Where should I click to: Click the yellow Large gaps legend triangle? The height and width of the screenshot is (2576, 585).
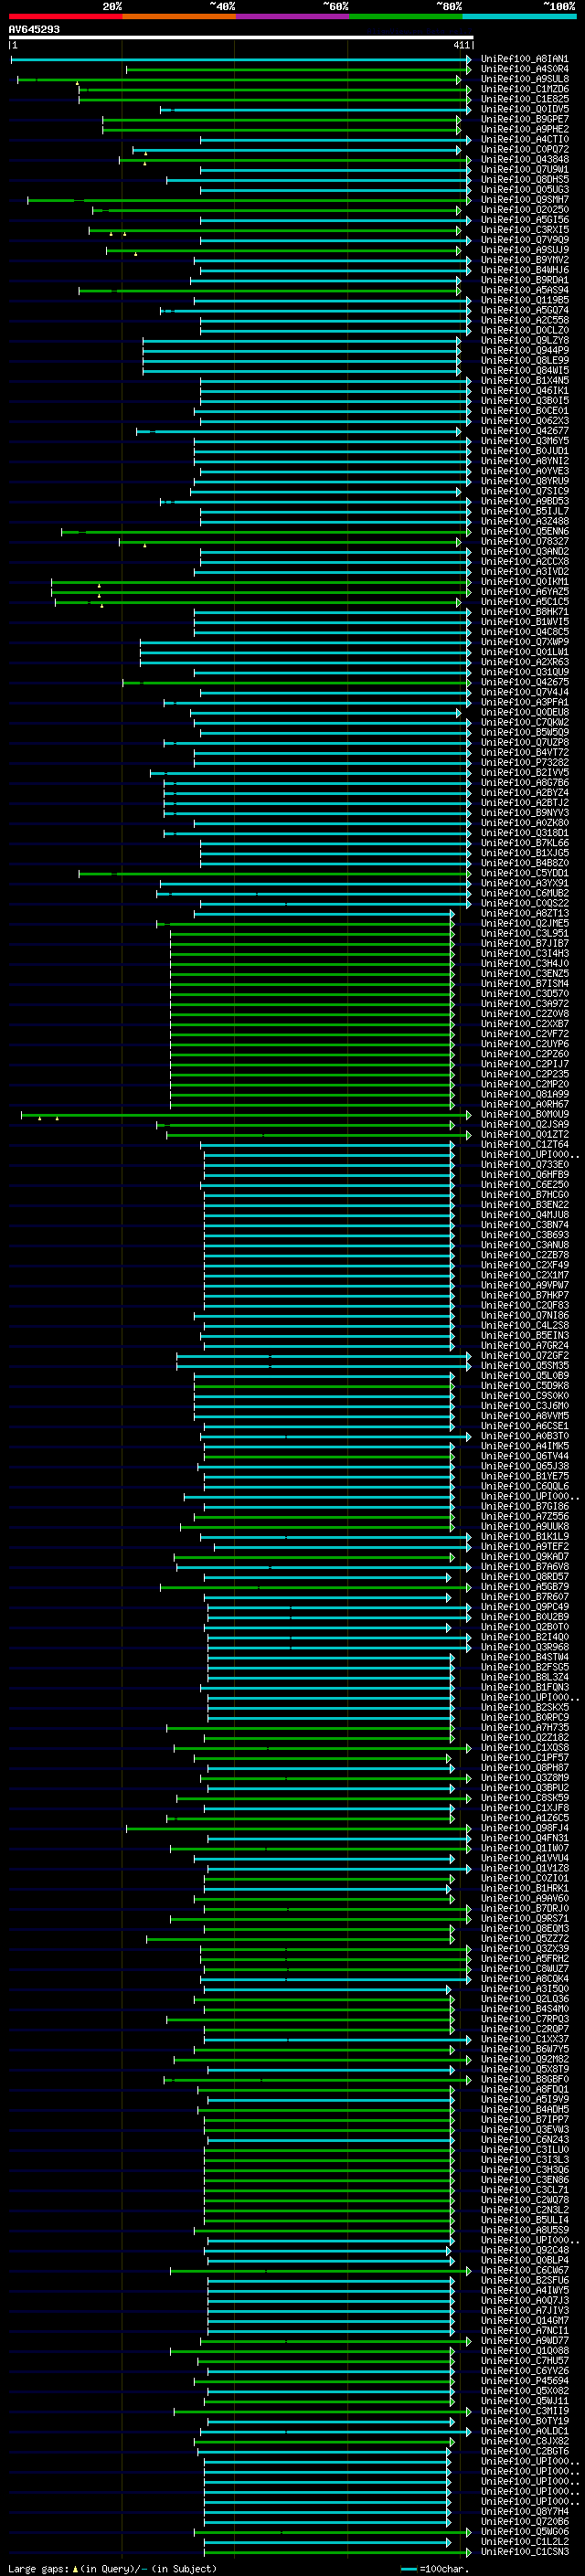(x=75, y=2569)
